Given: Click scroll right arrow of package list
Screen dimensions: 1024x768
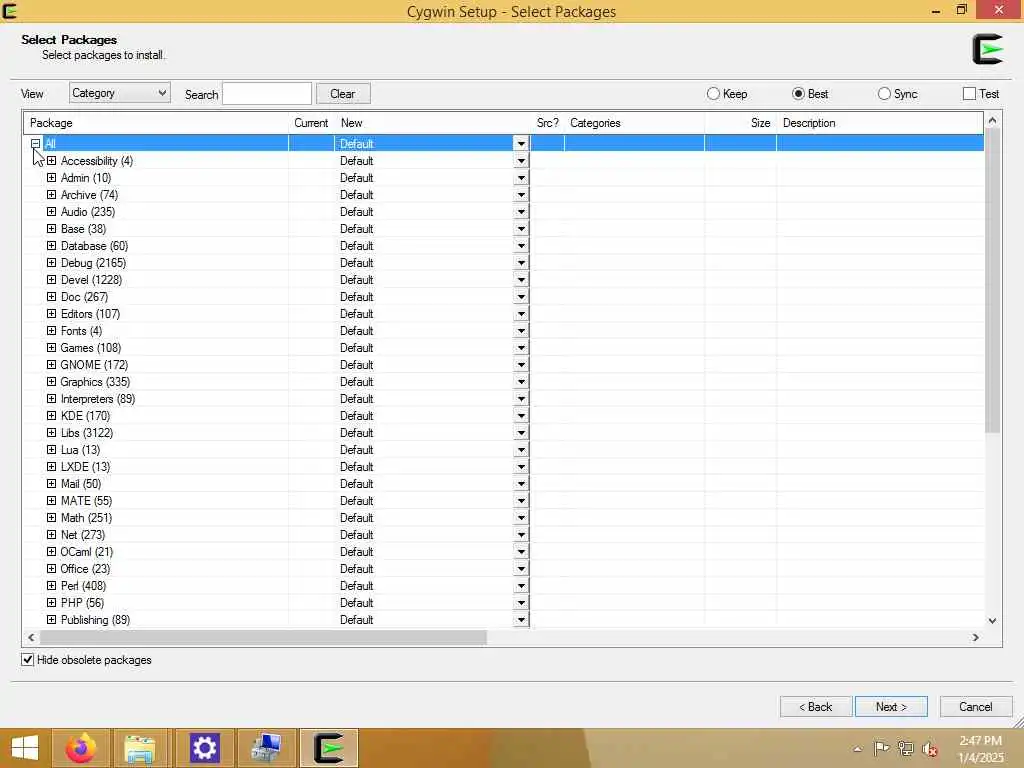Looking at the screenshot, I should pos(976,637).
